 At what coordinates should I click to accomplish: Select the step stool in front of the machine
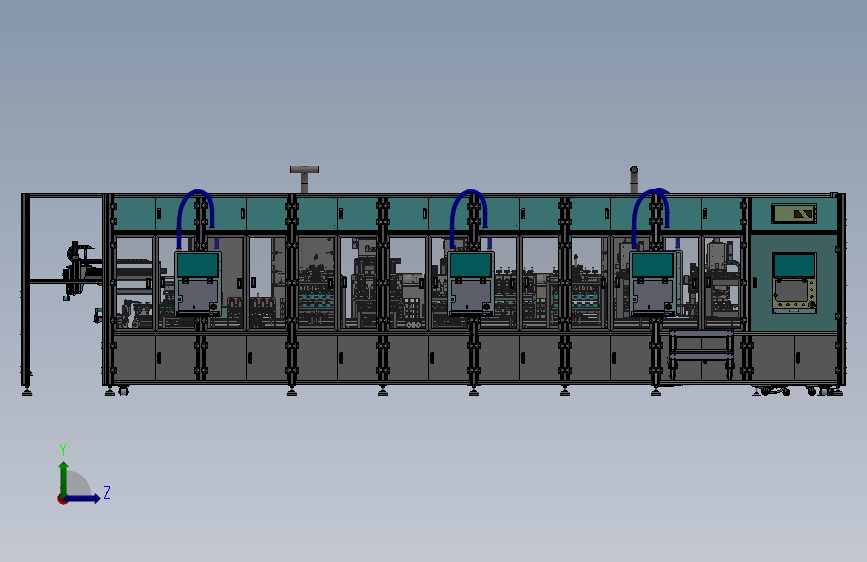pos(701,354)
